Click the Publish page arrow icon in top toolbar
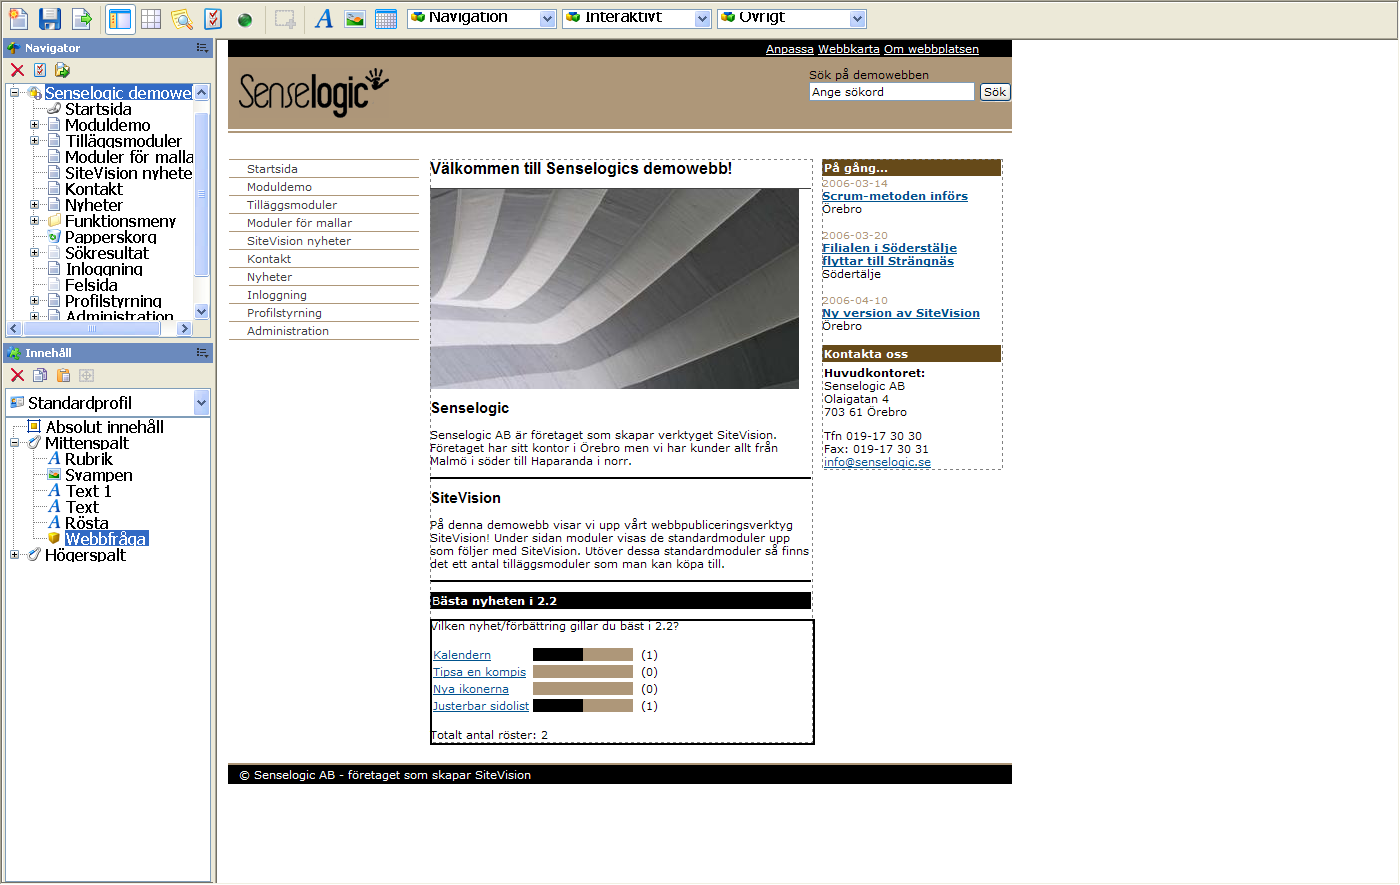Image resolution: width=1400 pixels, height=885 pixels. pyautogui.click(x=82, y=18)
